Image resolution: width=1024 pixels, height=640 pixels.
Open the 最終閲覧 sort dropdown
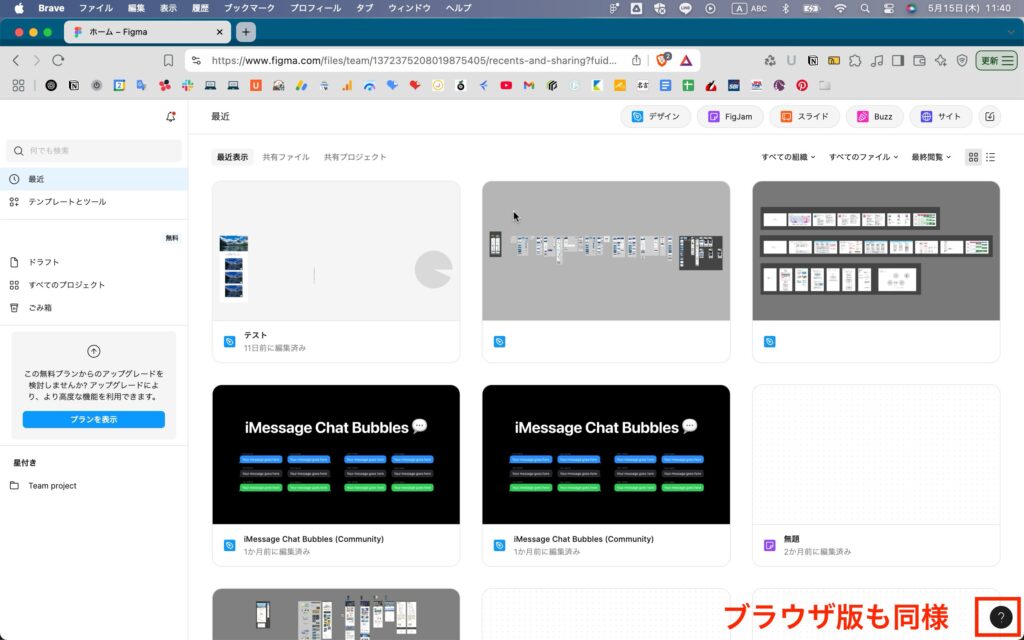pos(931,157)
